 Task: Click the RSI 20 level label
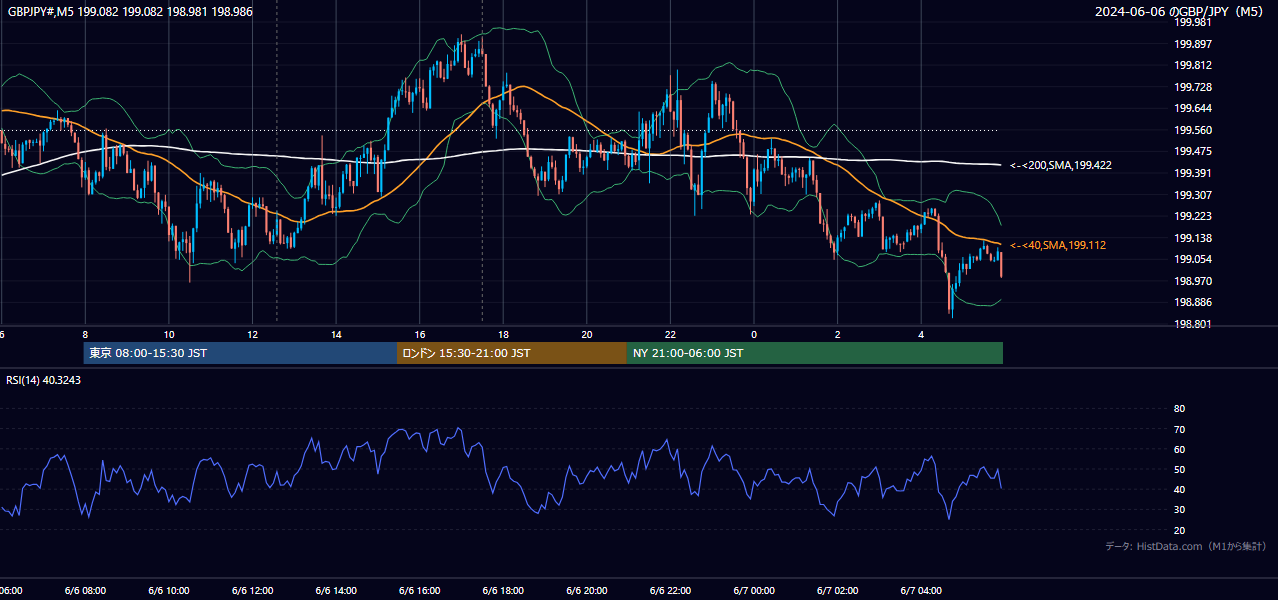click(1179, 530)
